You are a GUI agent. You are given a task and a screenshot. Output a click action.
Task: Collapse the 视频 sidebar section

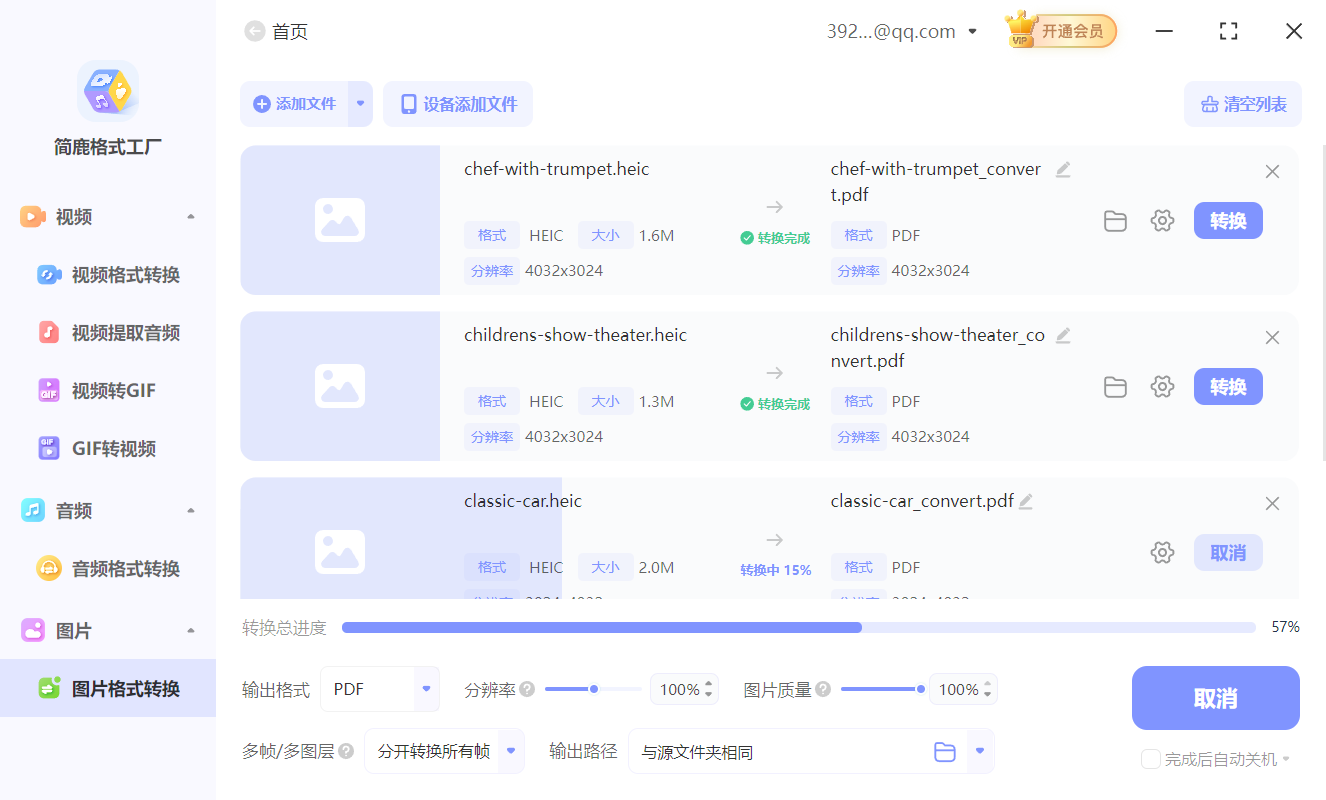(x=190, y=216)
